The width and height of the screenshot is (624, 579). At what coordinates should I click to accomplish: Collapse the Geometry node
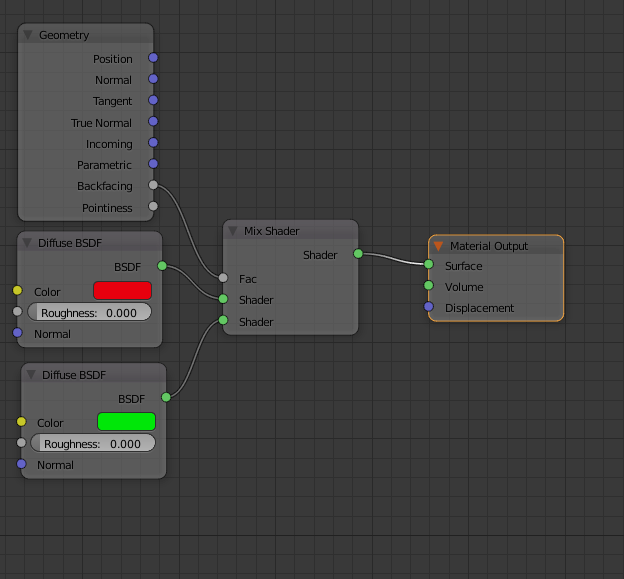(28, 35)
